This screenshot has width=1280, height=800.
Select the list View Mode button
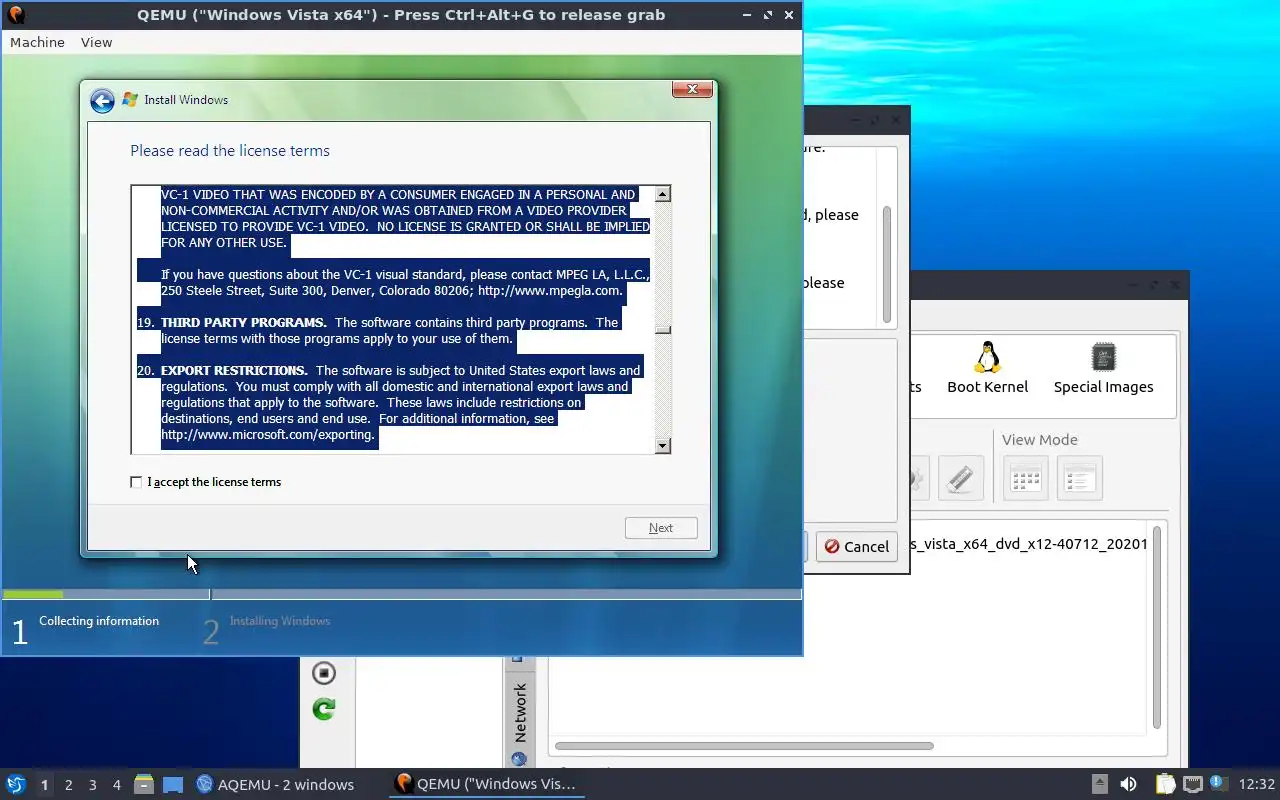1080,478
